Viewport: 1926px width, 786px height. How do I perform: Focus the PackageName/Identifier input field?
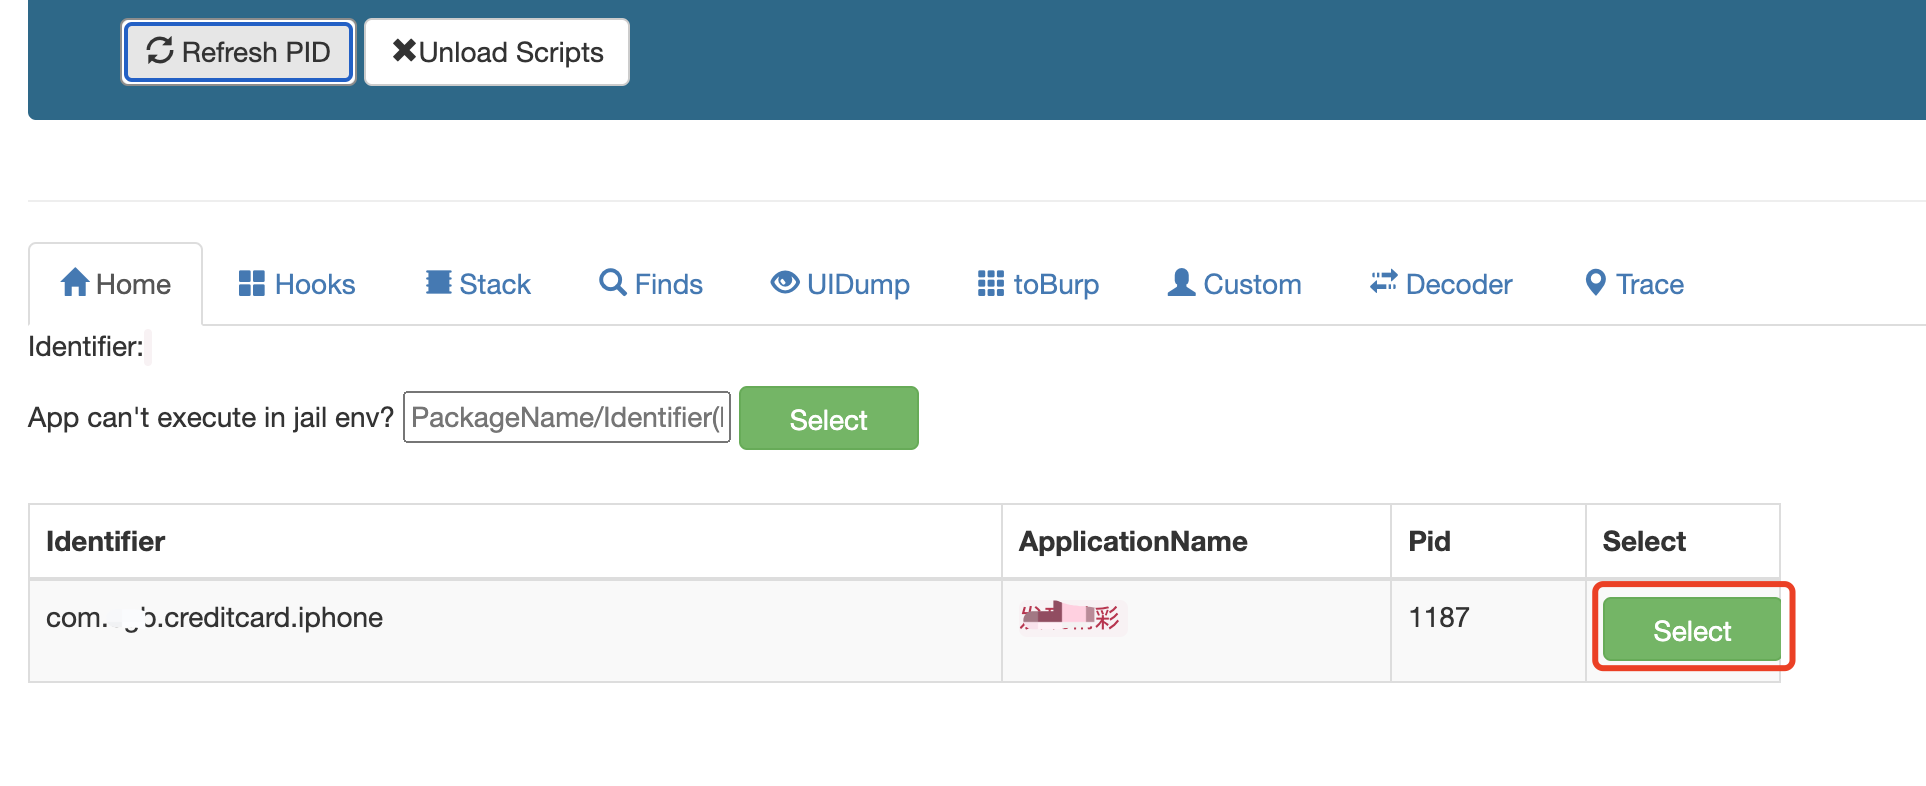[x=566, y=417]
